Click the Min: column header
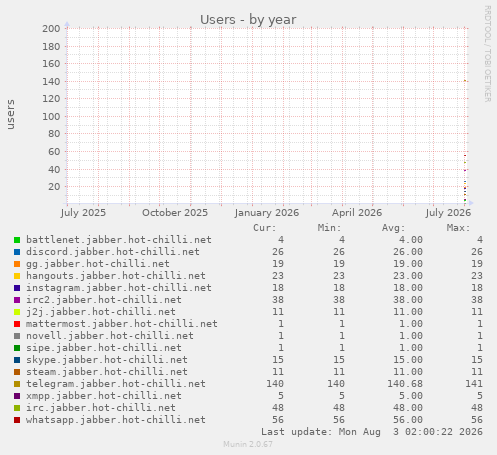Viewport: 497px width, 455px height. (x=329, y=228)
